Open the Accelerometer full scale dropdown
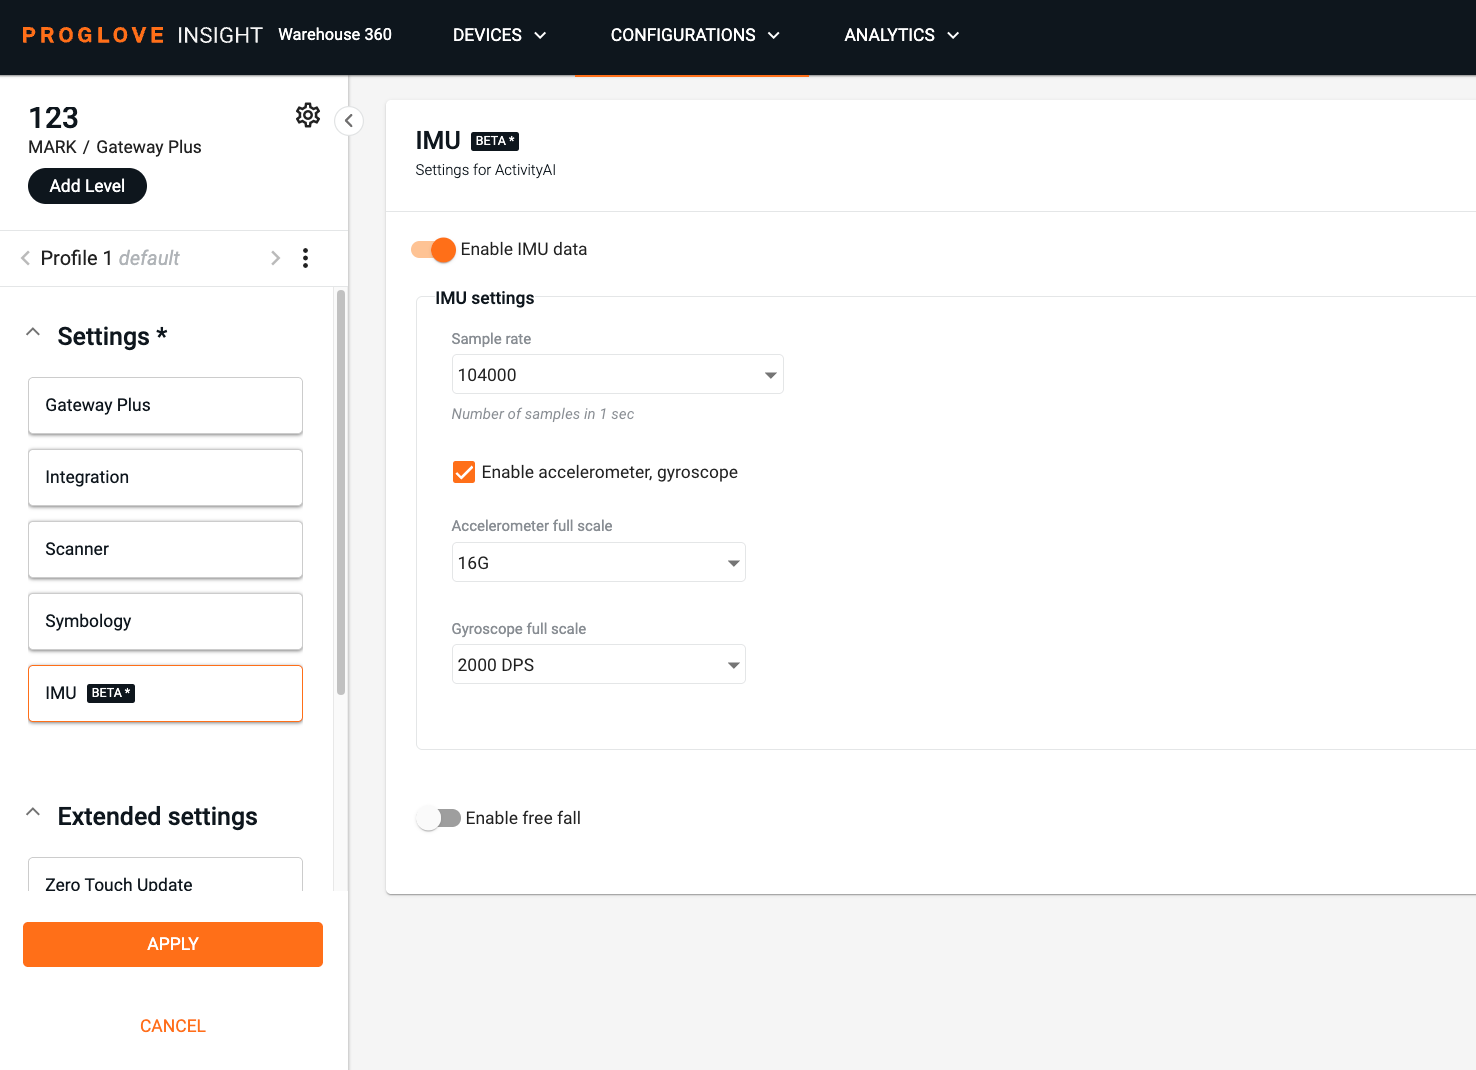 [598, 563]
